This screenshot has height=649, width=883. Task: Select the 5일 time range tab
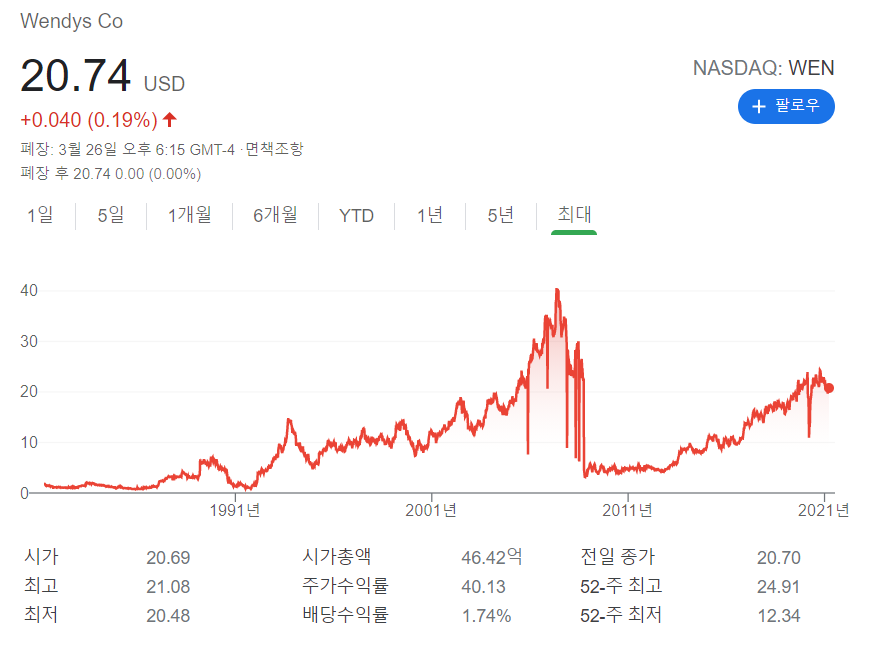click(x=110, y=215)
